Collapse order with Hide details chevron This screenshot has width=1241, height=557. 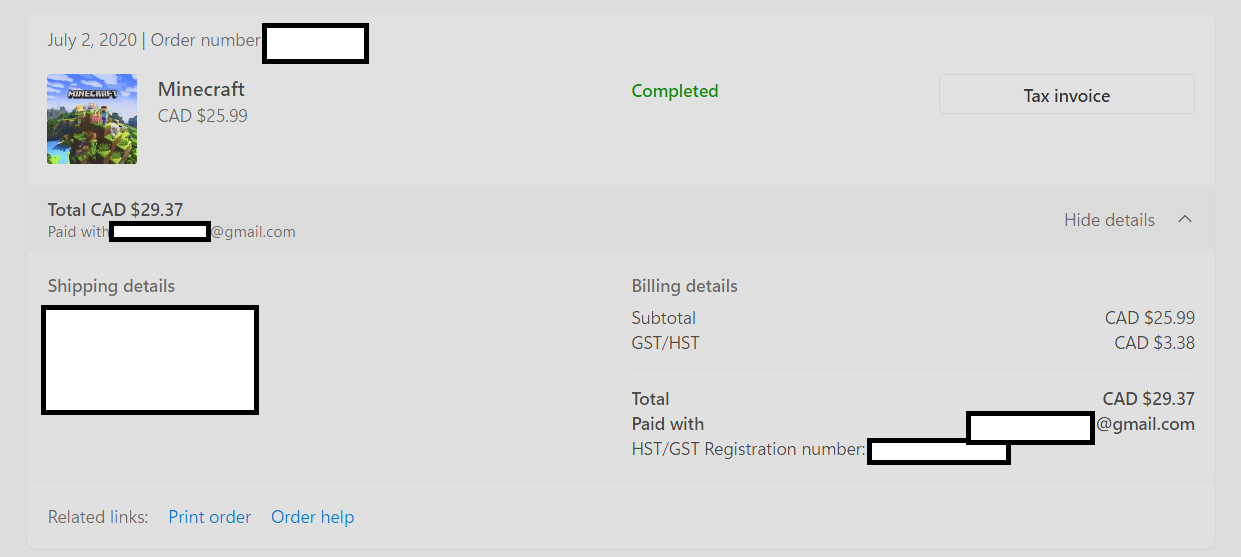point(1185,219)
